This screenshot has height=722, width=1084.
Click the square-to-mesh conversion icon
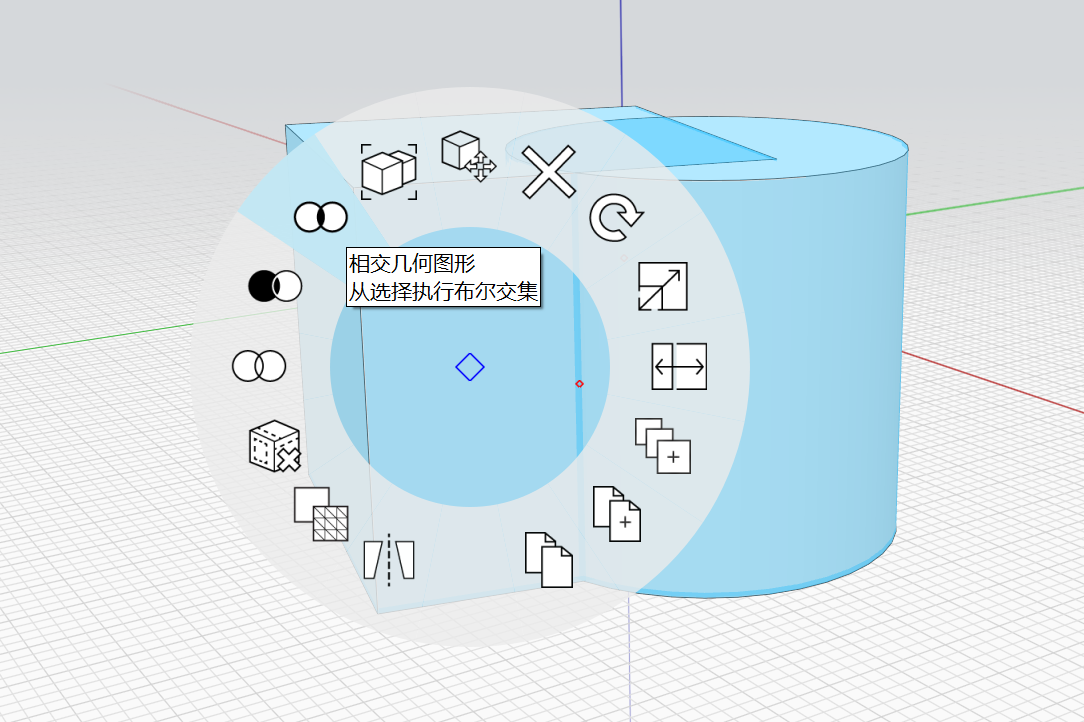point(321,514)
